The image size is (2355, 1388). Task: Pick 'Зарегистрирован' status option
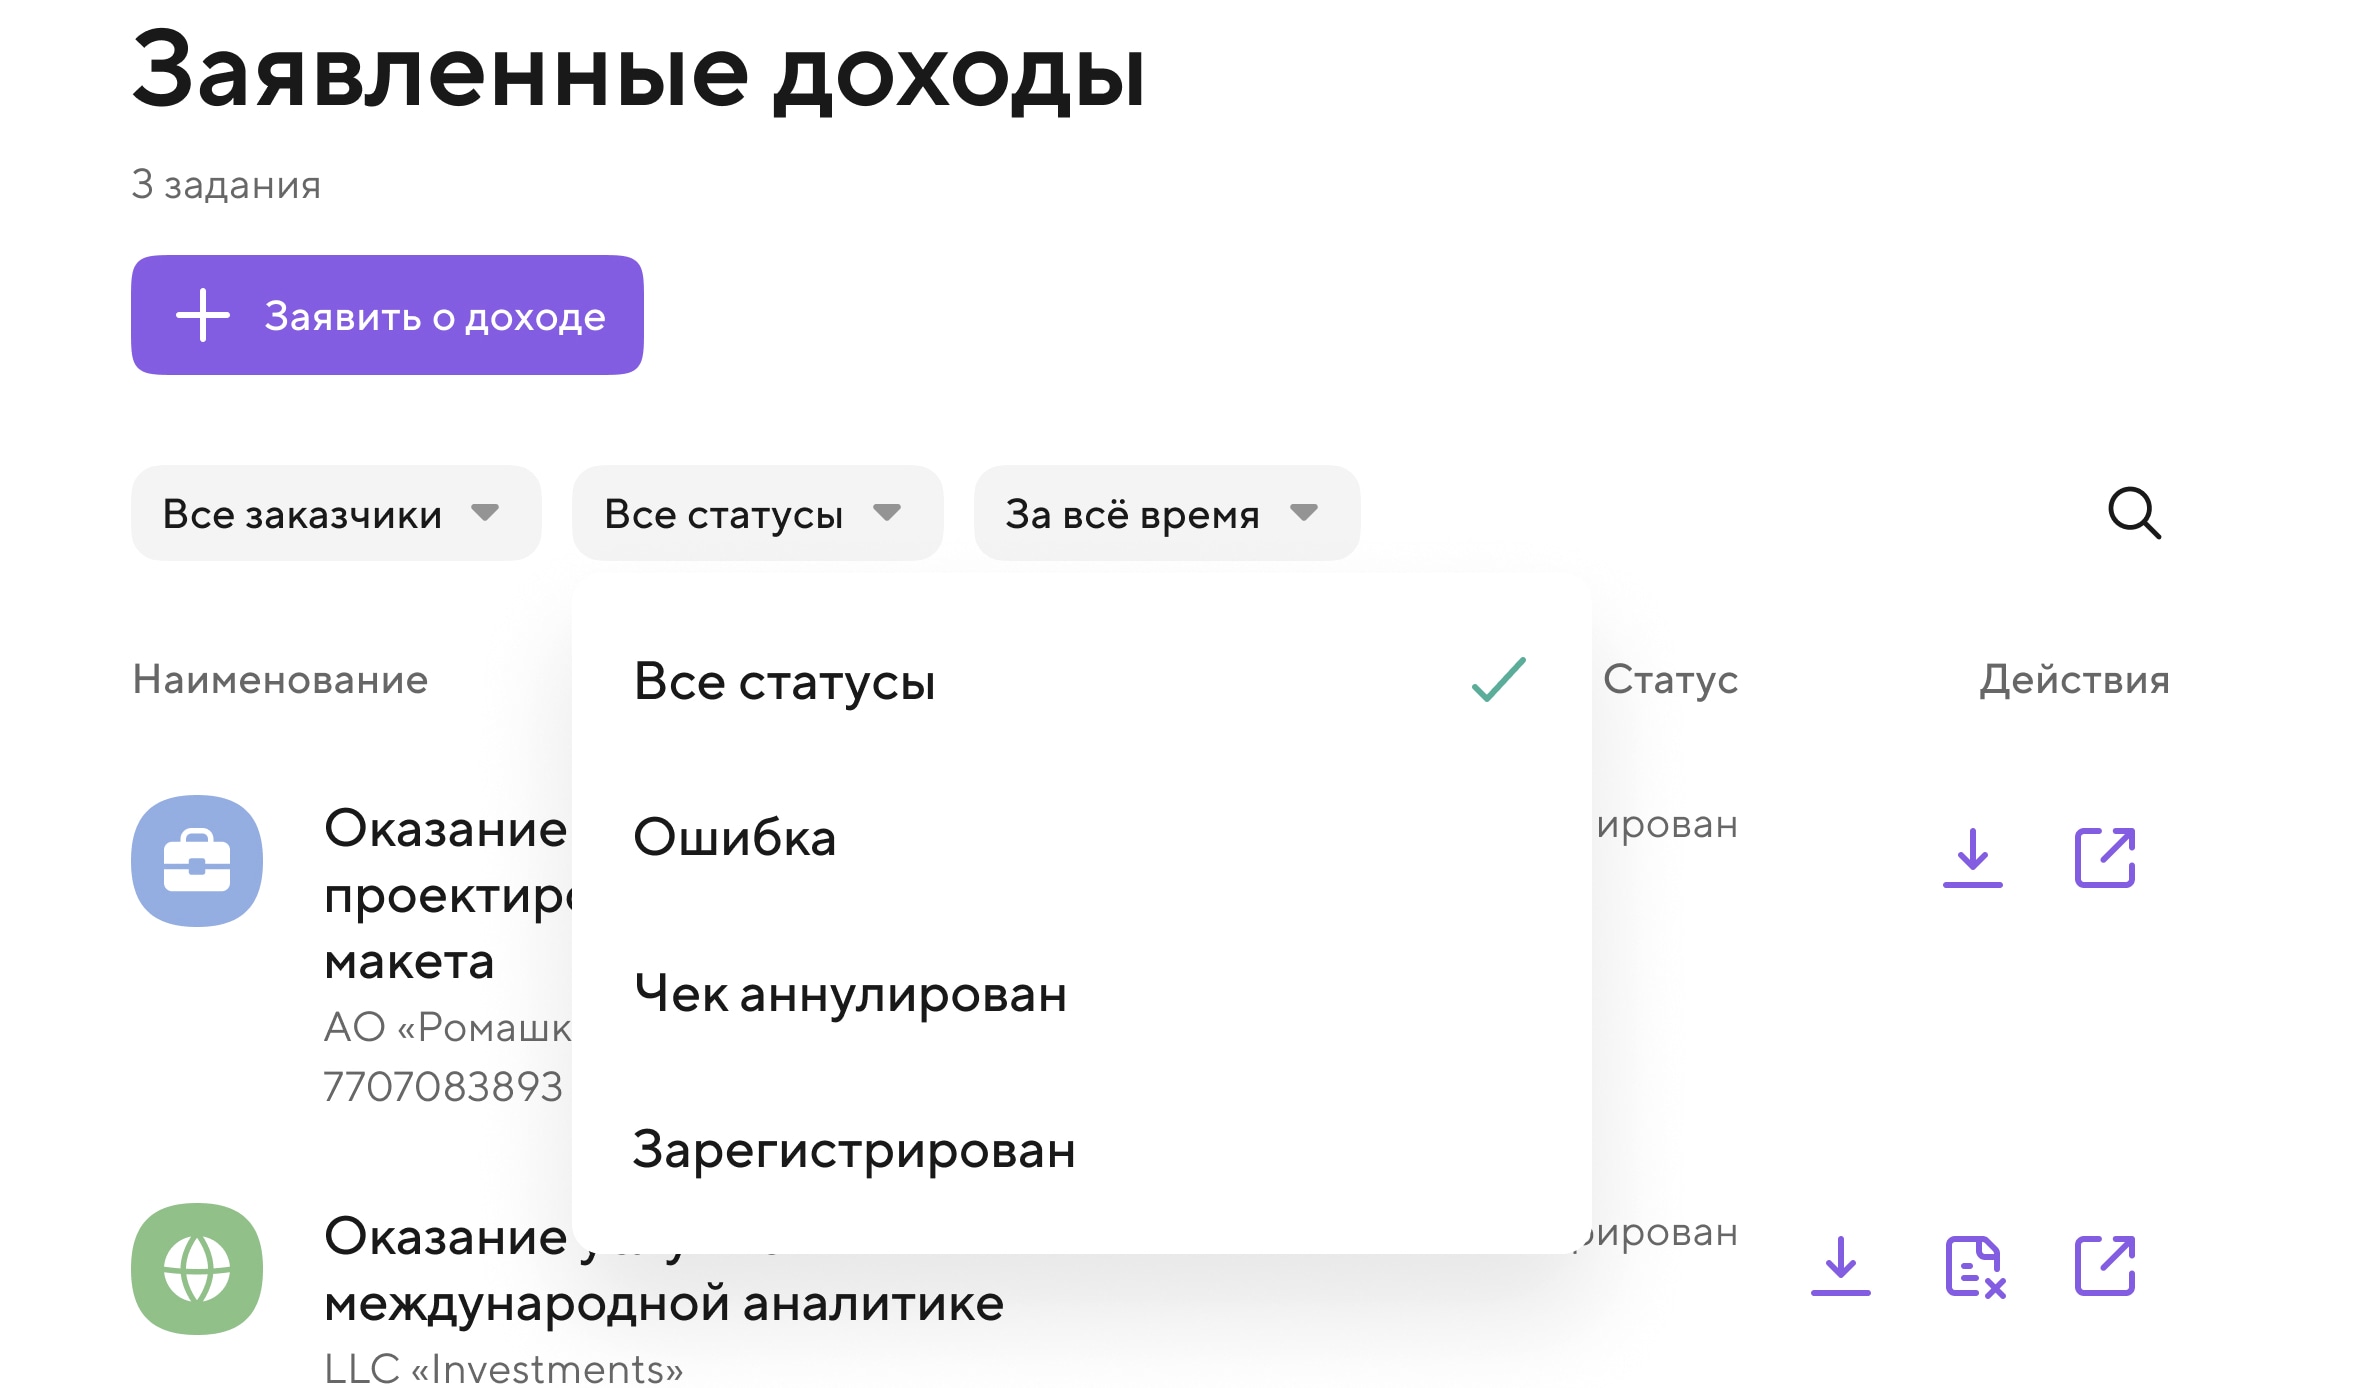[854, 1149]
